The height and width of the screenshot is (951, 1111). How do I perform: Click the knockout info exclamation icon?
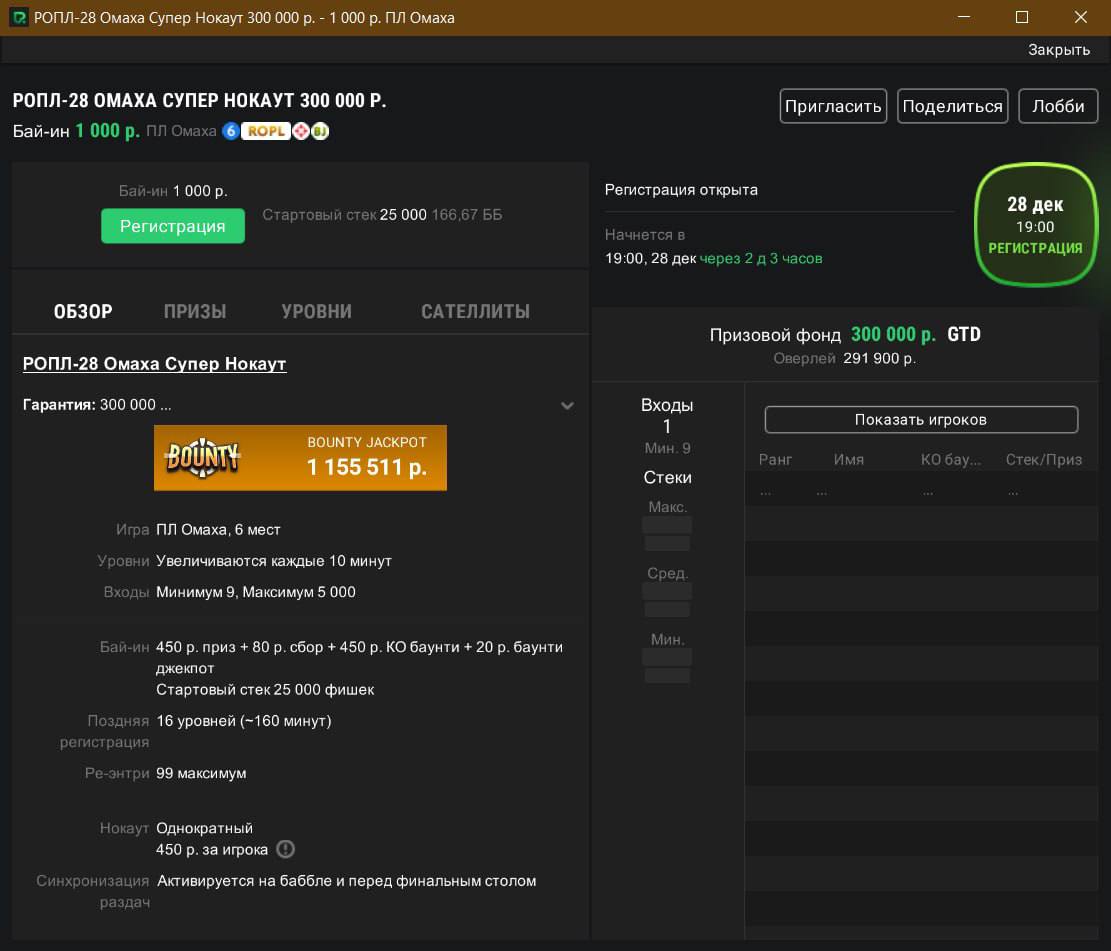click(286, 850)
